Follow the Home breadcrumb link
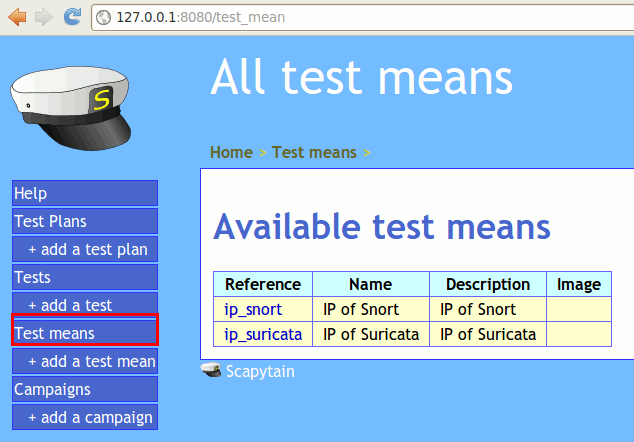Screen dimensions: 634x442 [x=231, y=152]
